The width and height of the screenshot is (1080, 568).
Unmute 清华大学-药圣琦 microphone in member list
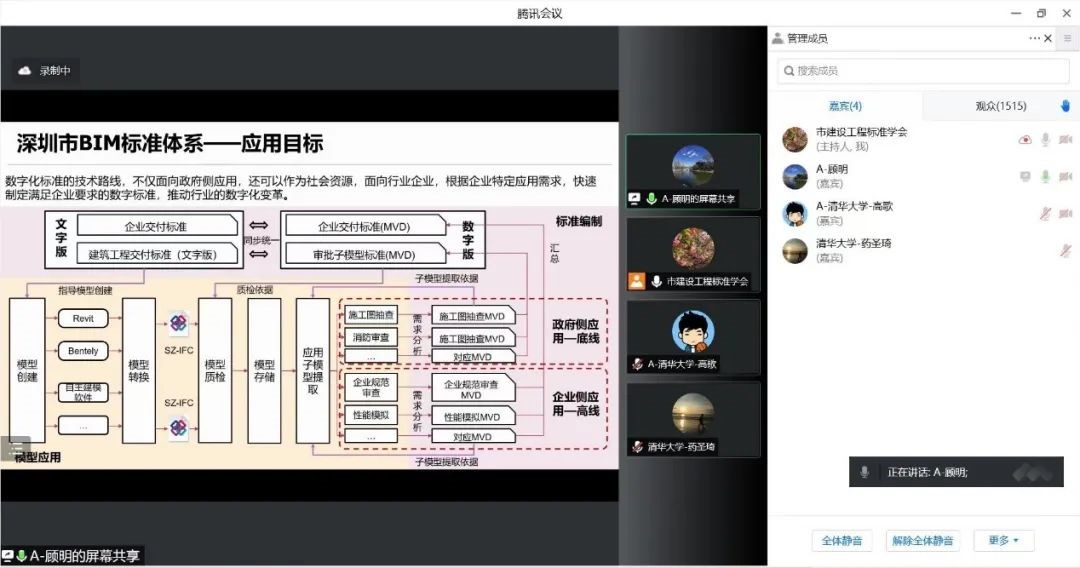(x=1066, y=251)
